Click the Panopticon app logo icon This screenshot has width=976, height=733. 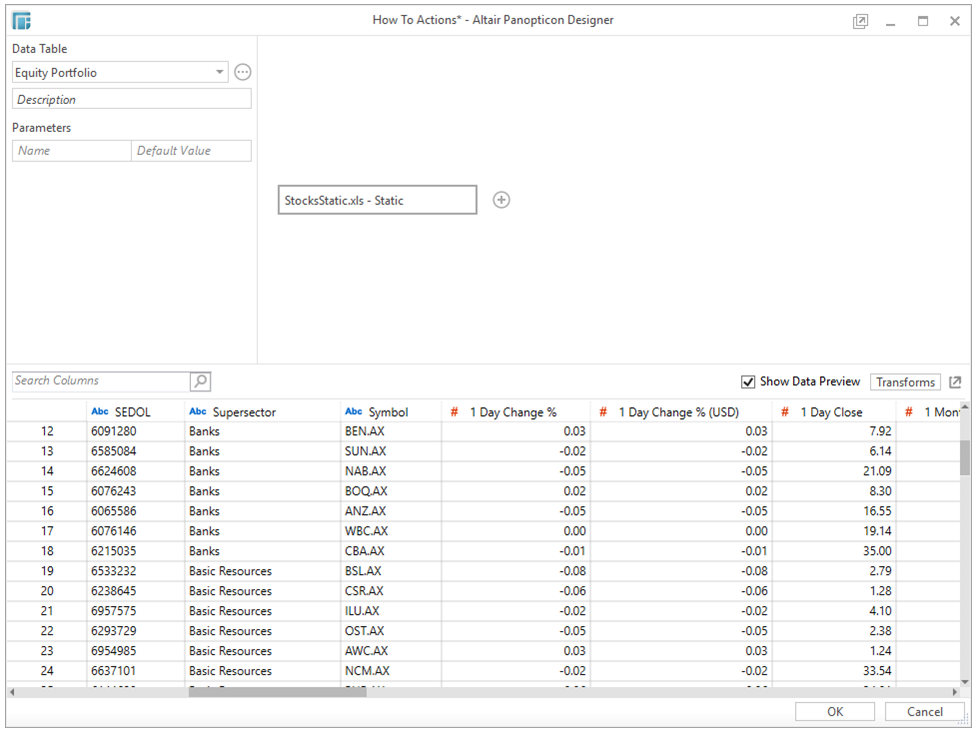tap(21, 20)
